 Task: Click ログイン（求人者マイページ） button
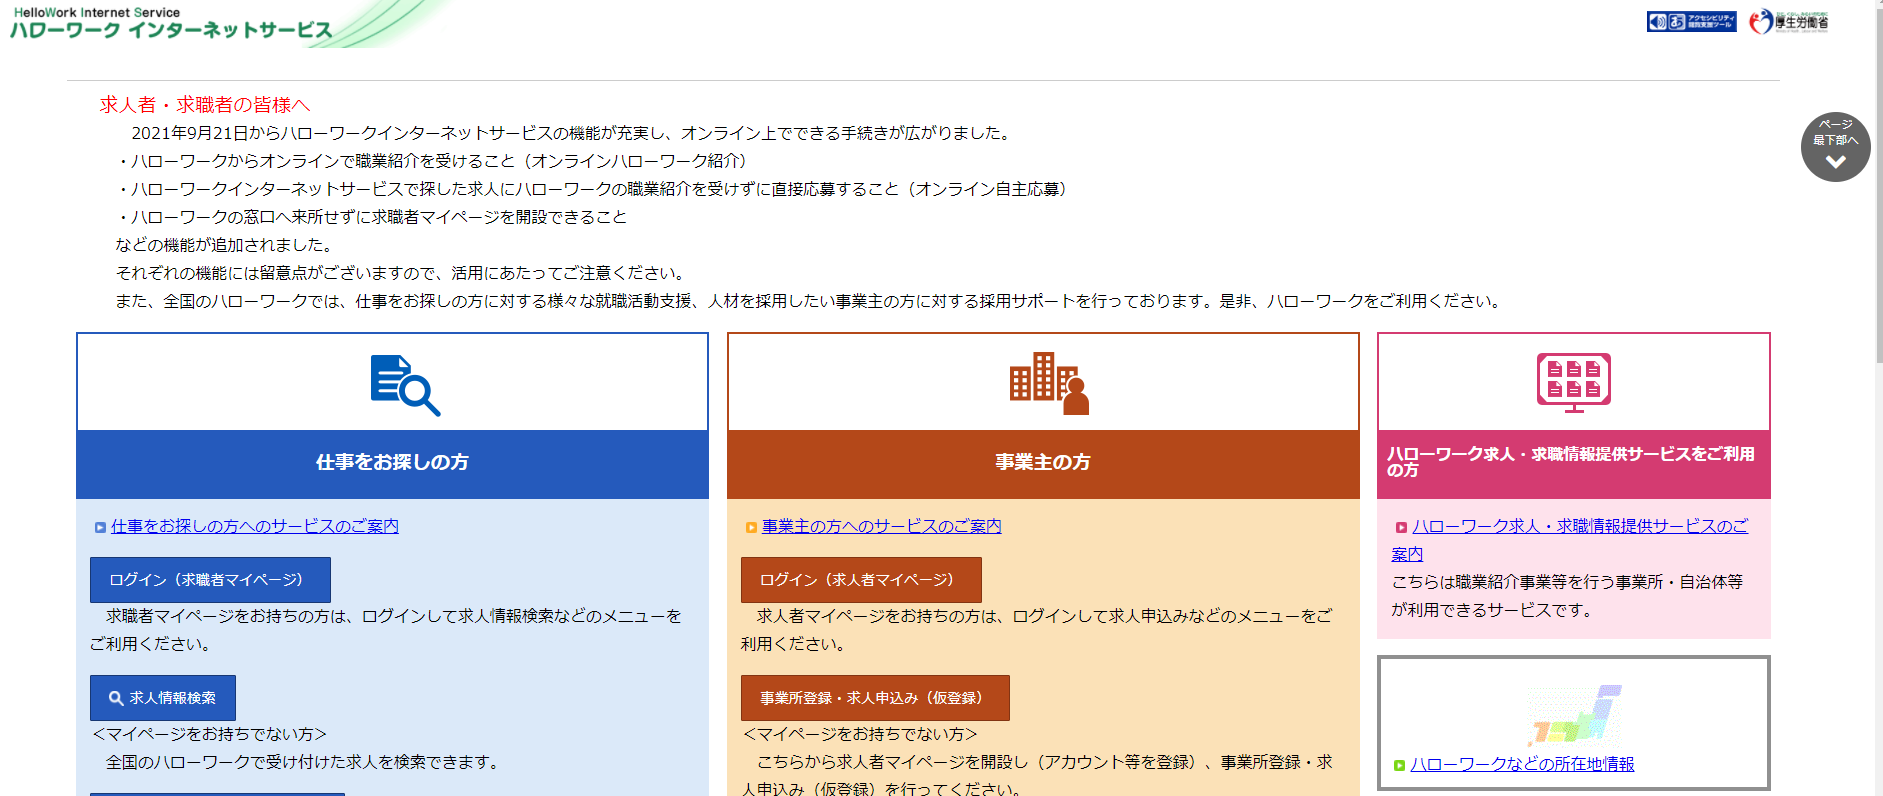tap(861, 580)
